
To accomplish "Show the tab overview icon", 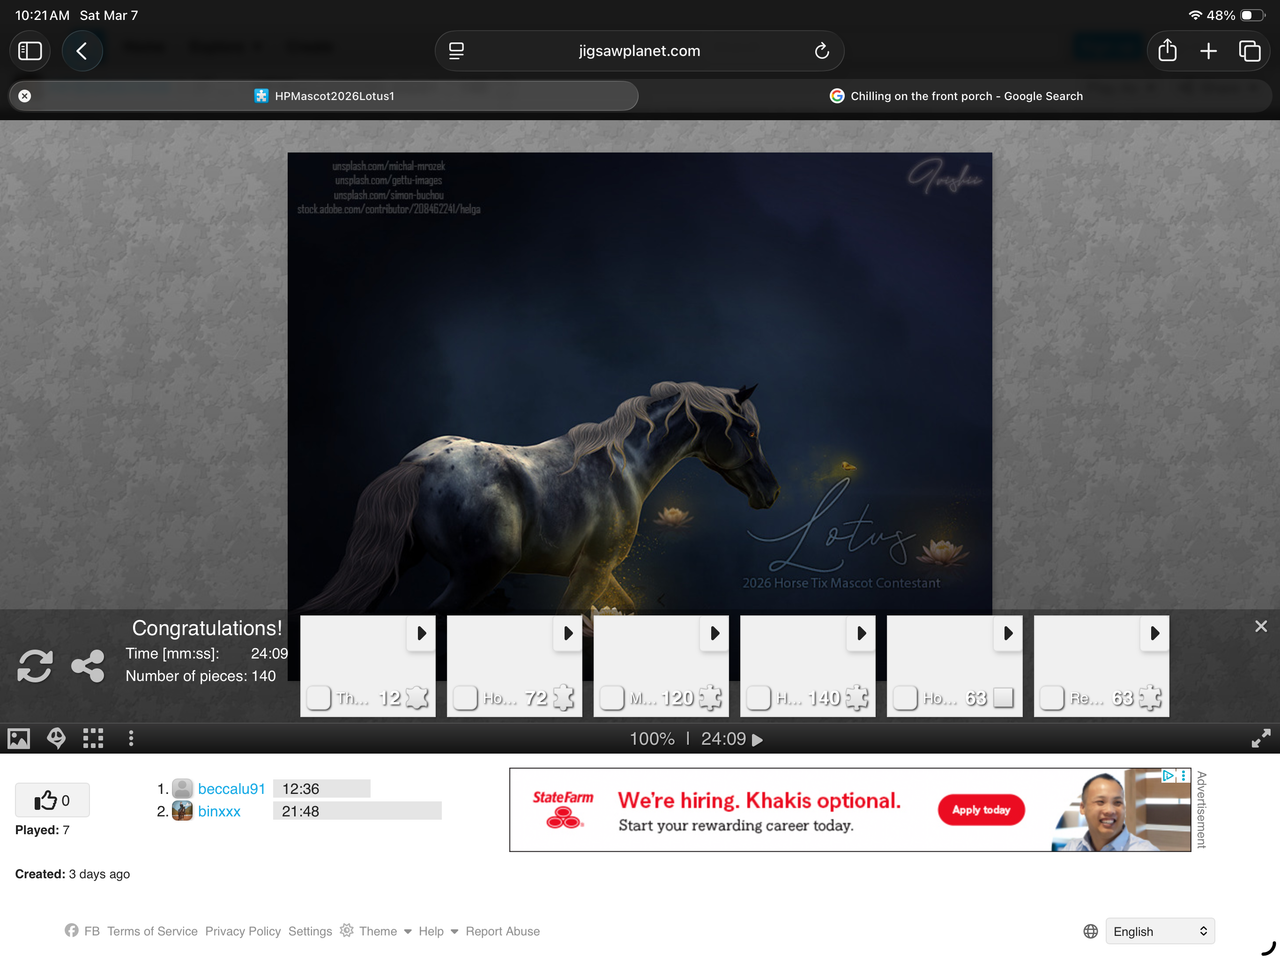I will pos(1250,51).
